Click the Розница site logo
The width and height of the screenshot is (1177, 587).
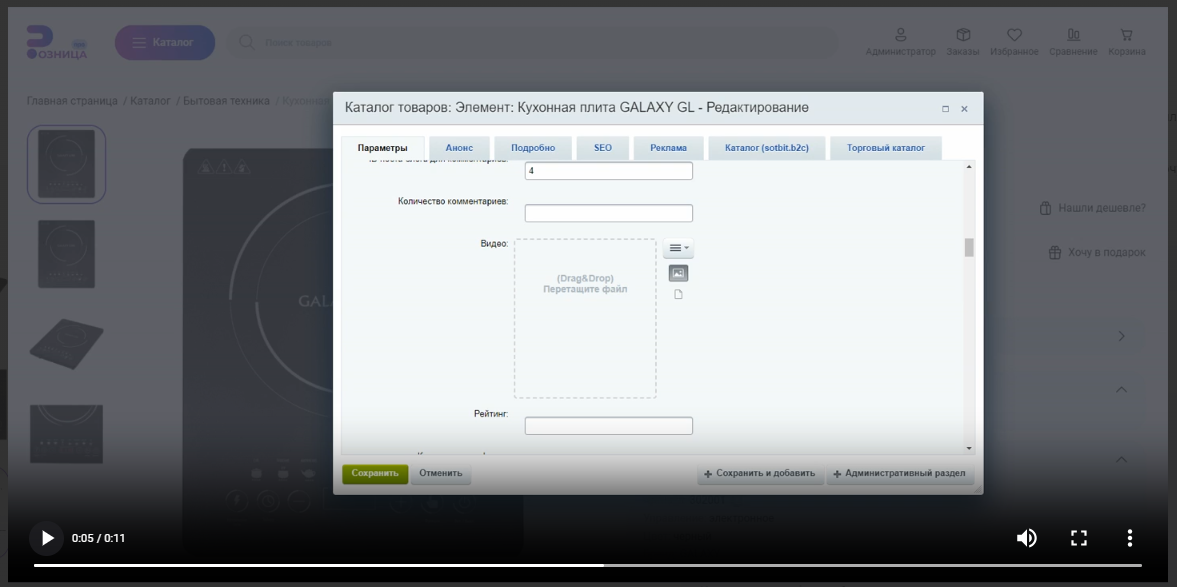[57, 42]
